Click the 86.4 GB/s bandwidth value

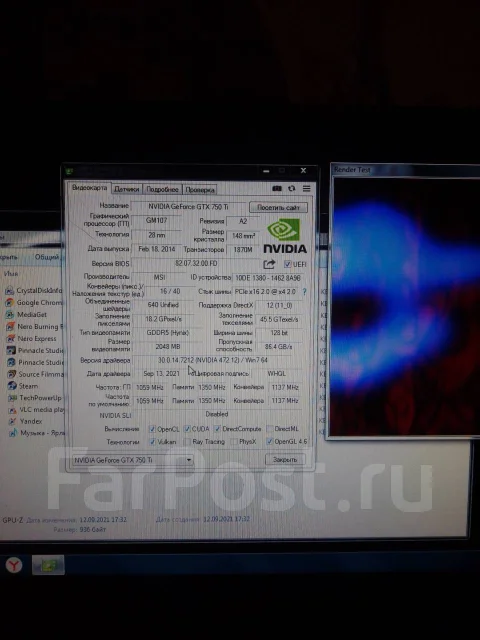(x=278, y=347)
